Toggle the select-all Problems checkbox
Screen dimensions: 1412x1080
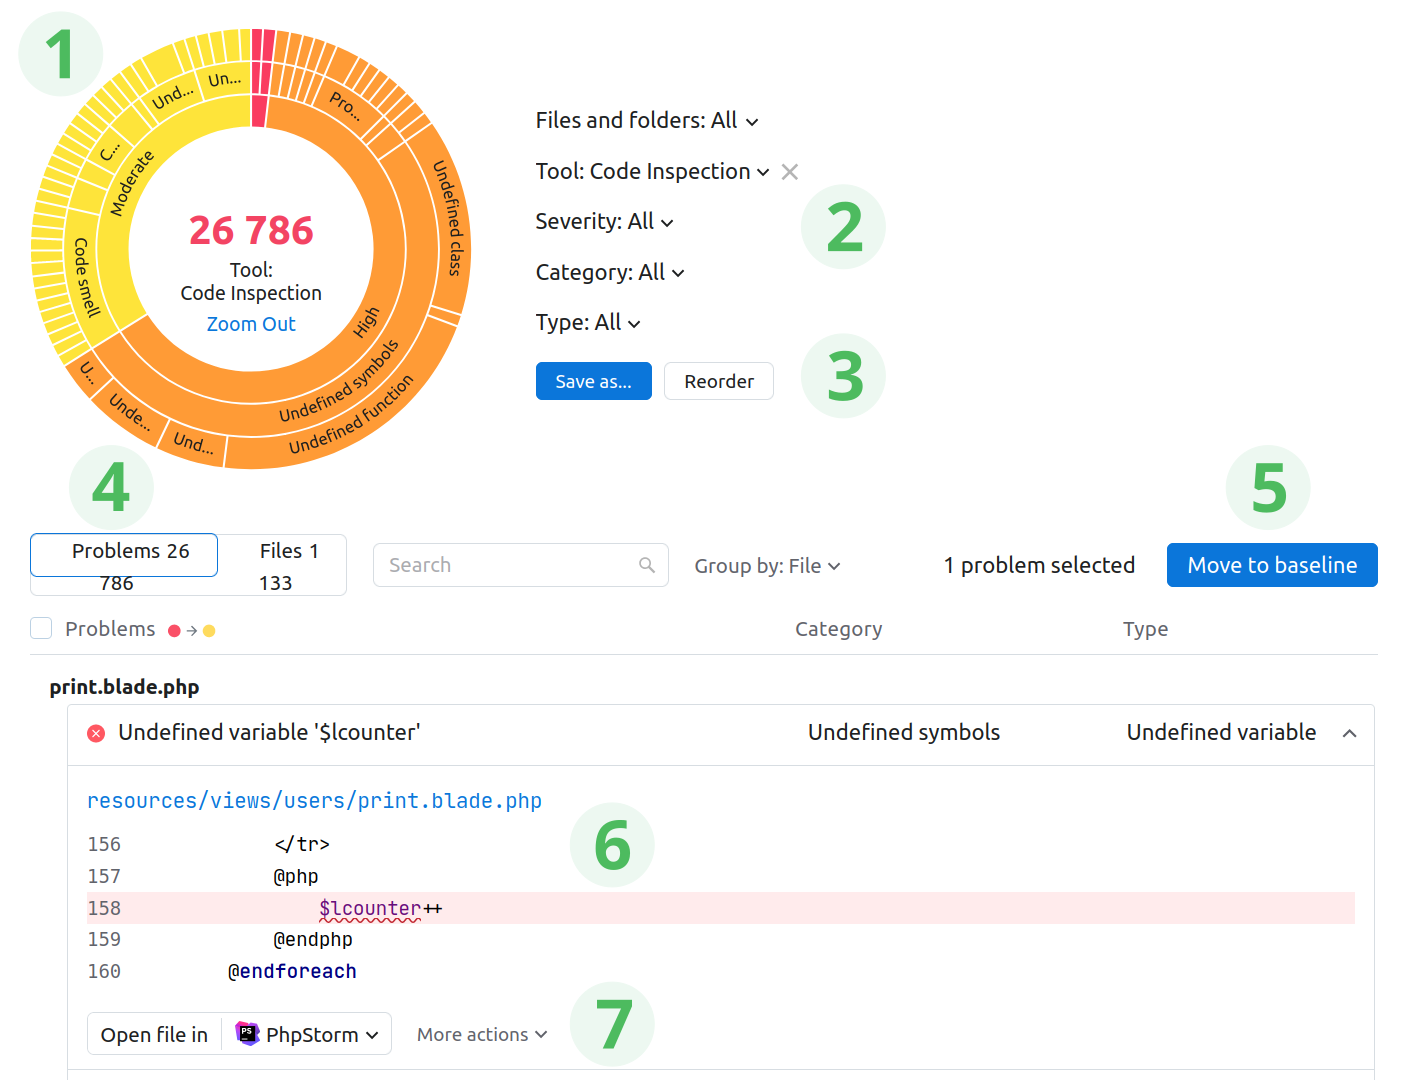click(40, 628)
